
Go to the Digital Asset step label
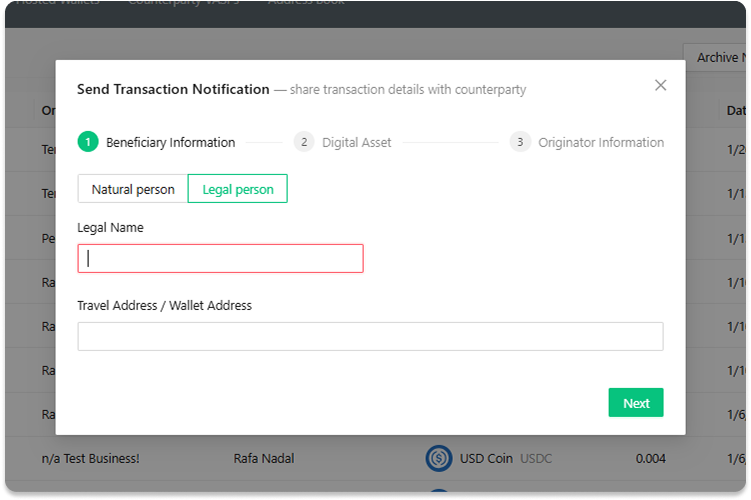coord(356,142)
